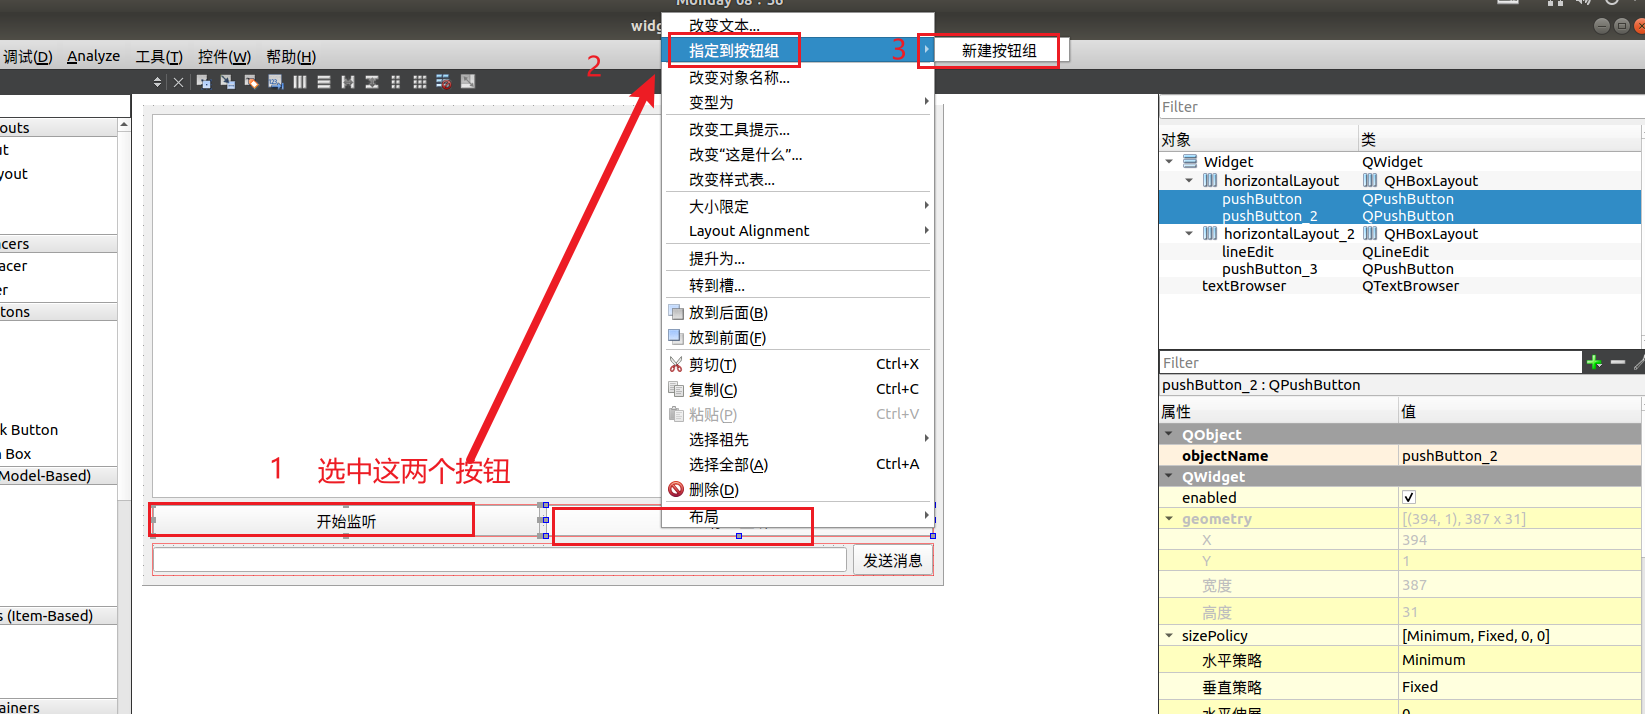Screen dimensions: 1645x714
Task: Click the Widget icon in object tree
Action: pos(1190,161)
